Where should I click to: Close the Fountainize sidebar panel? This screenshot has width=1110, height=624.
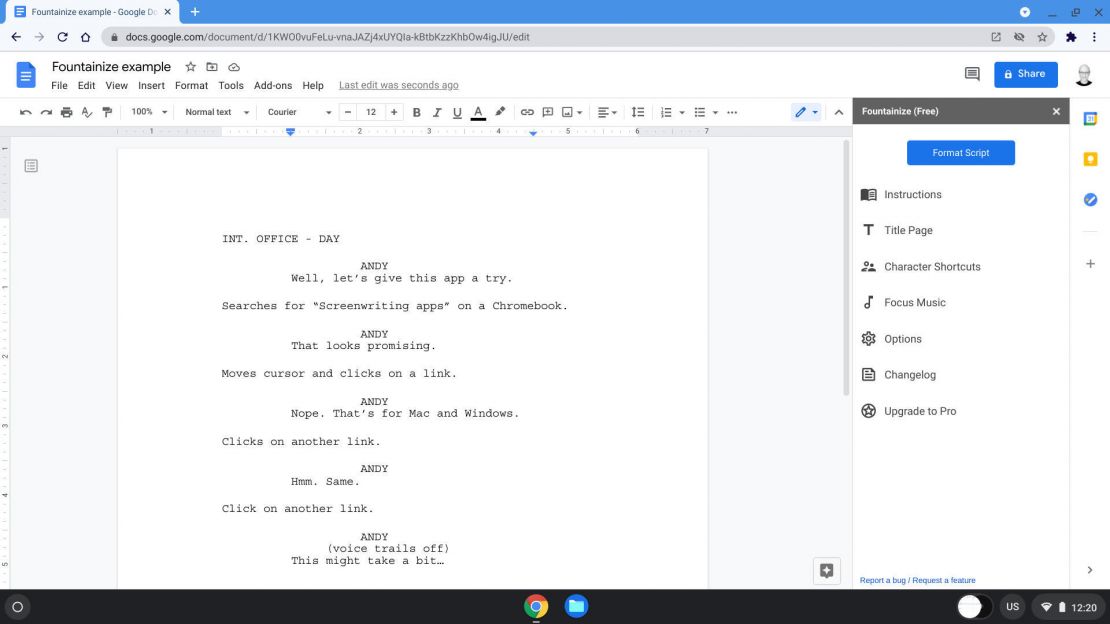[1055, 111]
